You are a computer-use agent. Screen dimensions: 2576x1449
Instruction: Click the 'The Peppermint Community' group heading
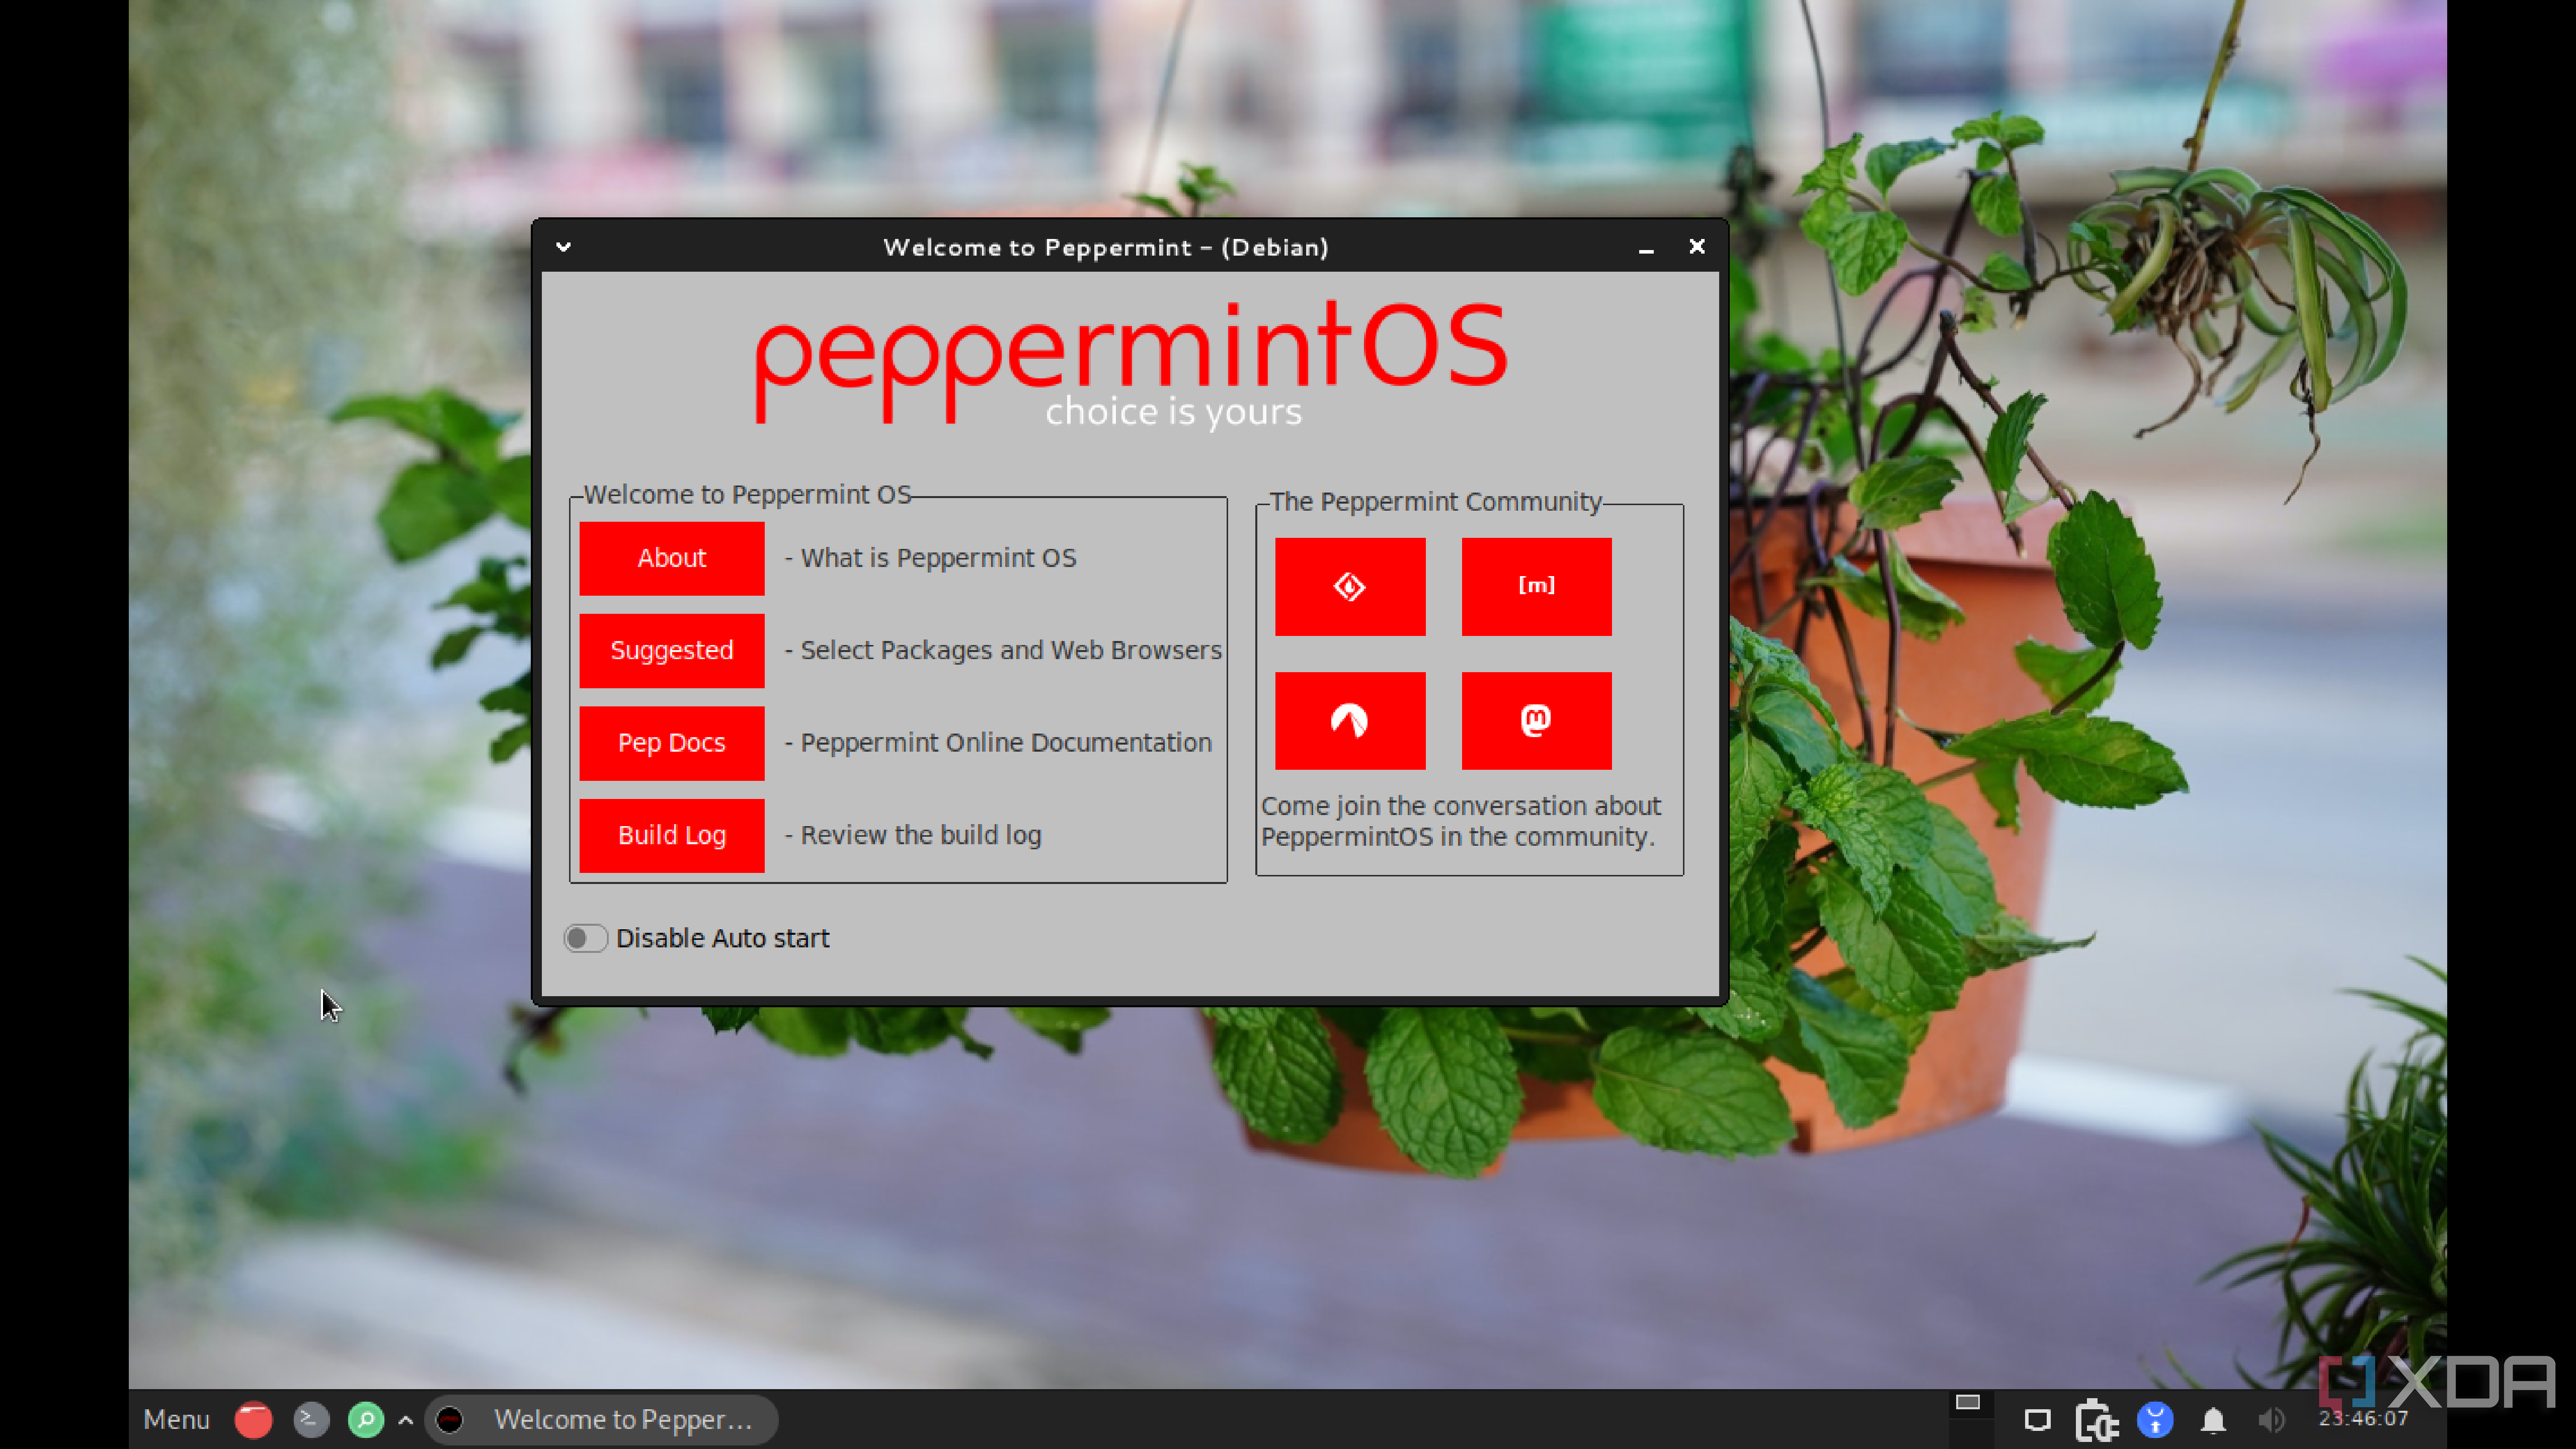click(1436, 501)
